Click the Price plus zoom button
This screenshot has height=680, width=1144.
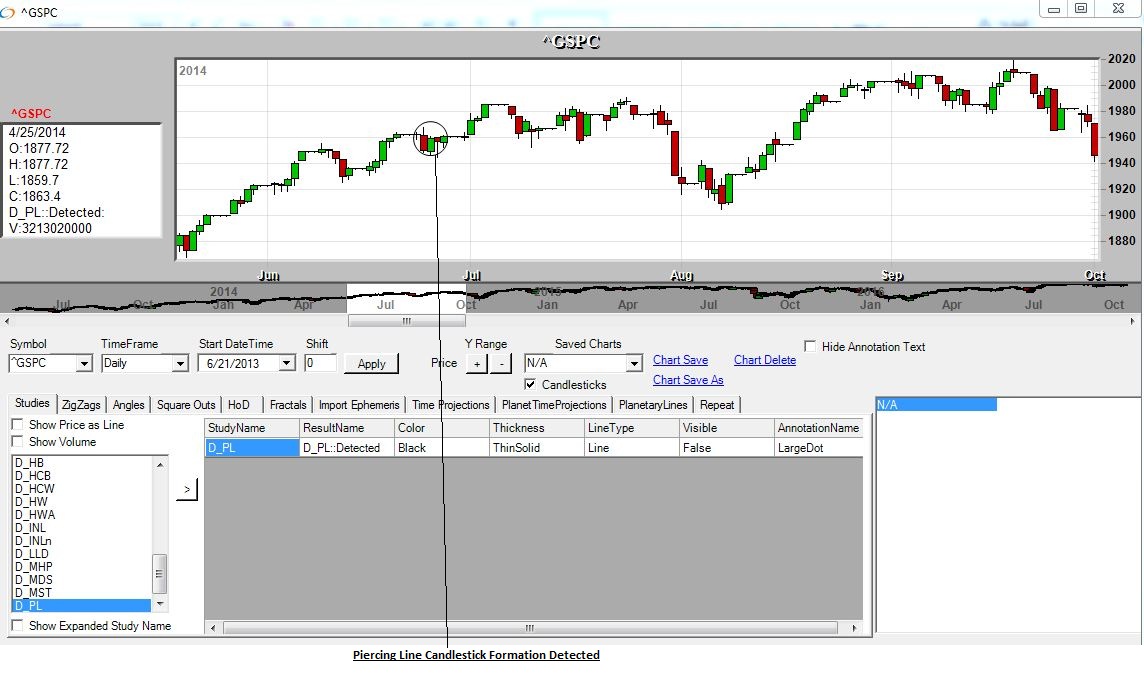477,364
